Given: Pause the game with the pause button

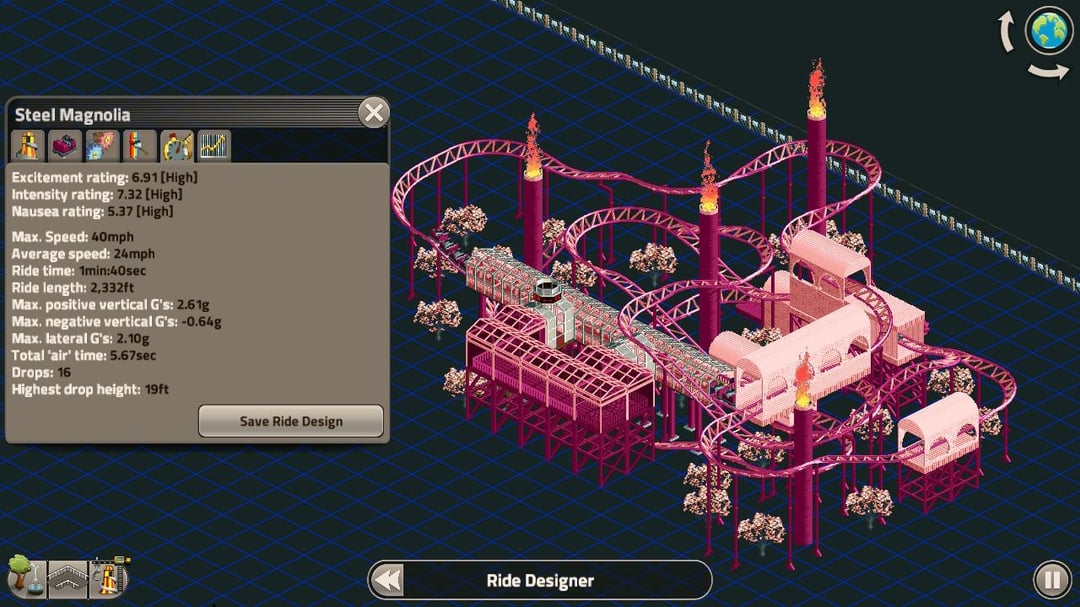Looking at the screenshot, I should coord(1051,579).
